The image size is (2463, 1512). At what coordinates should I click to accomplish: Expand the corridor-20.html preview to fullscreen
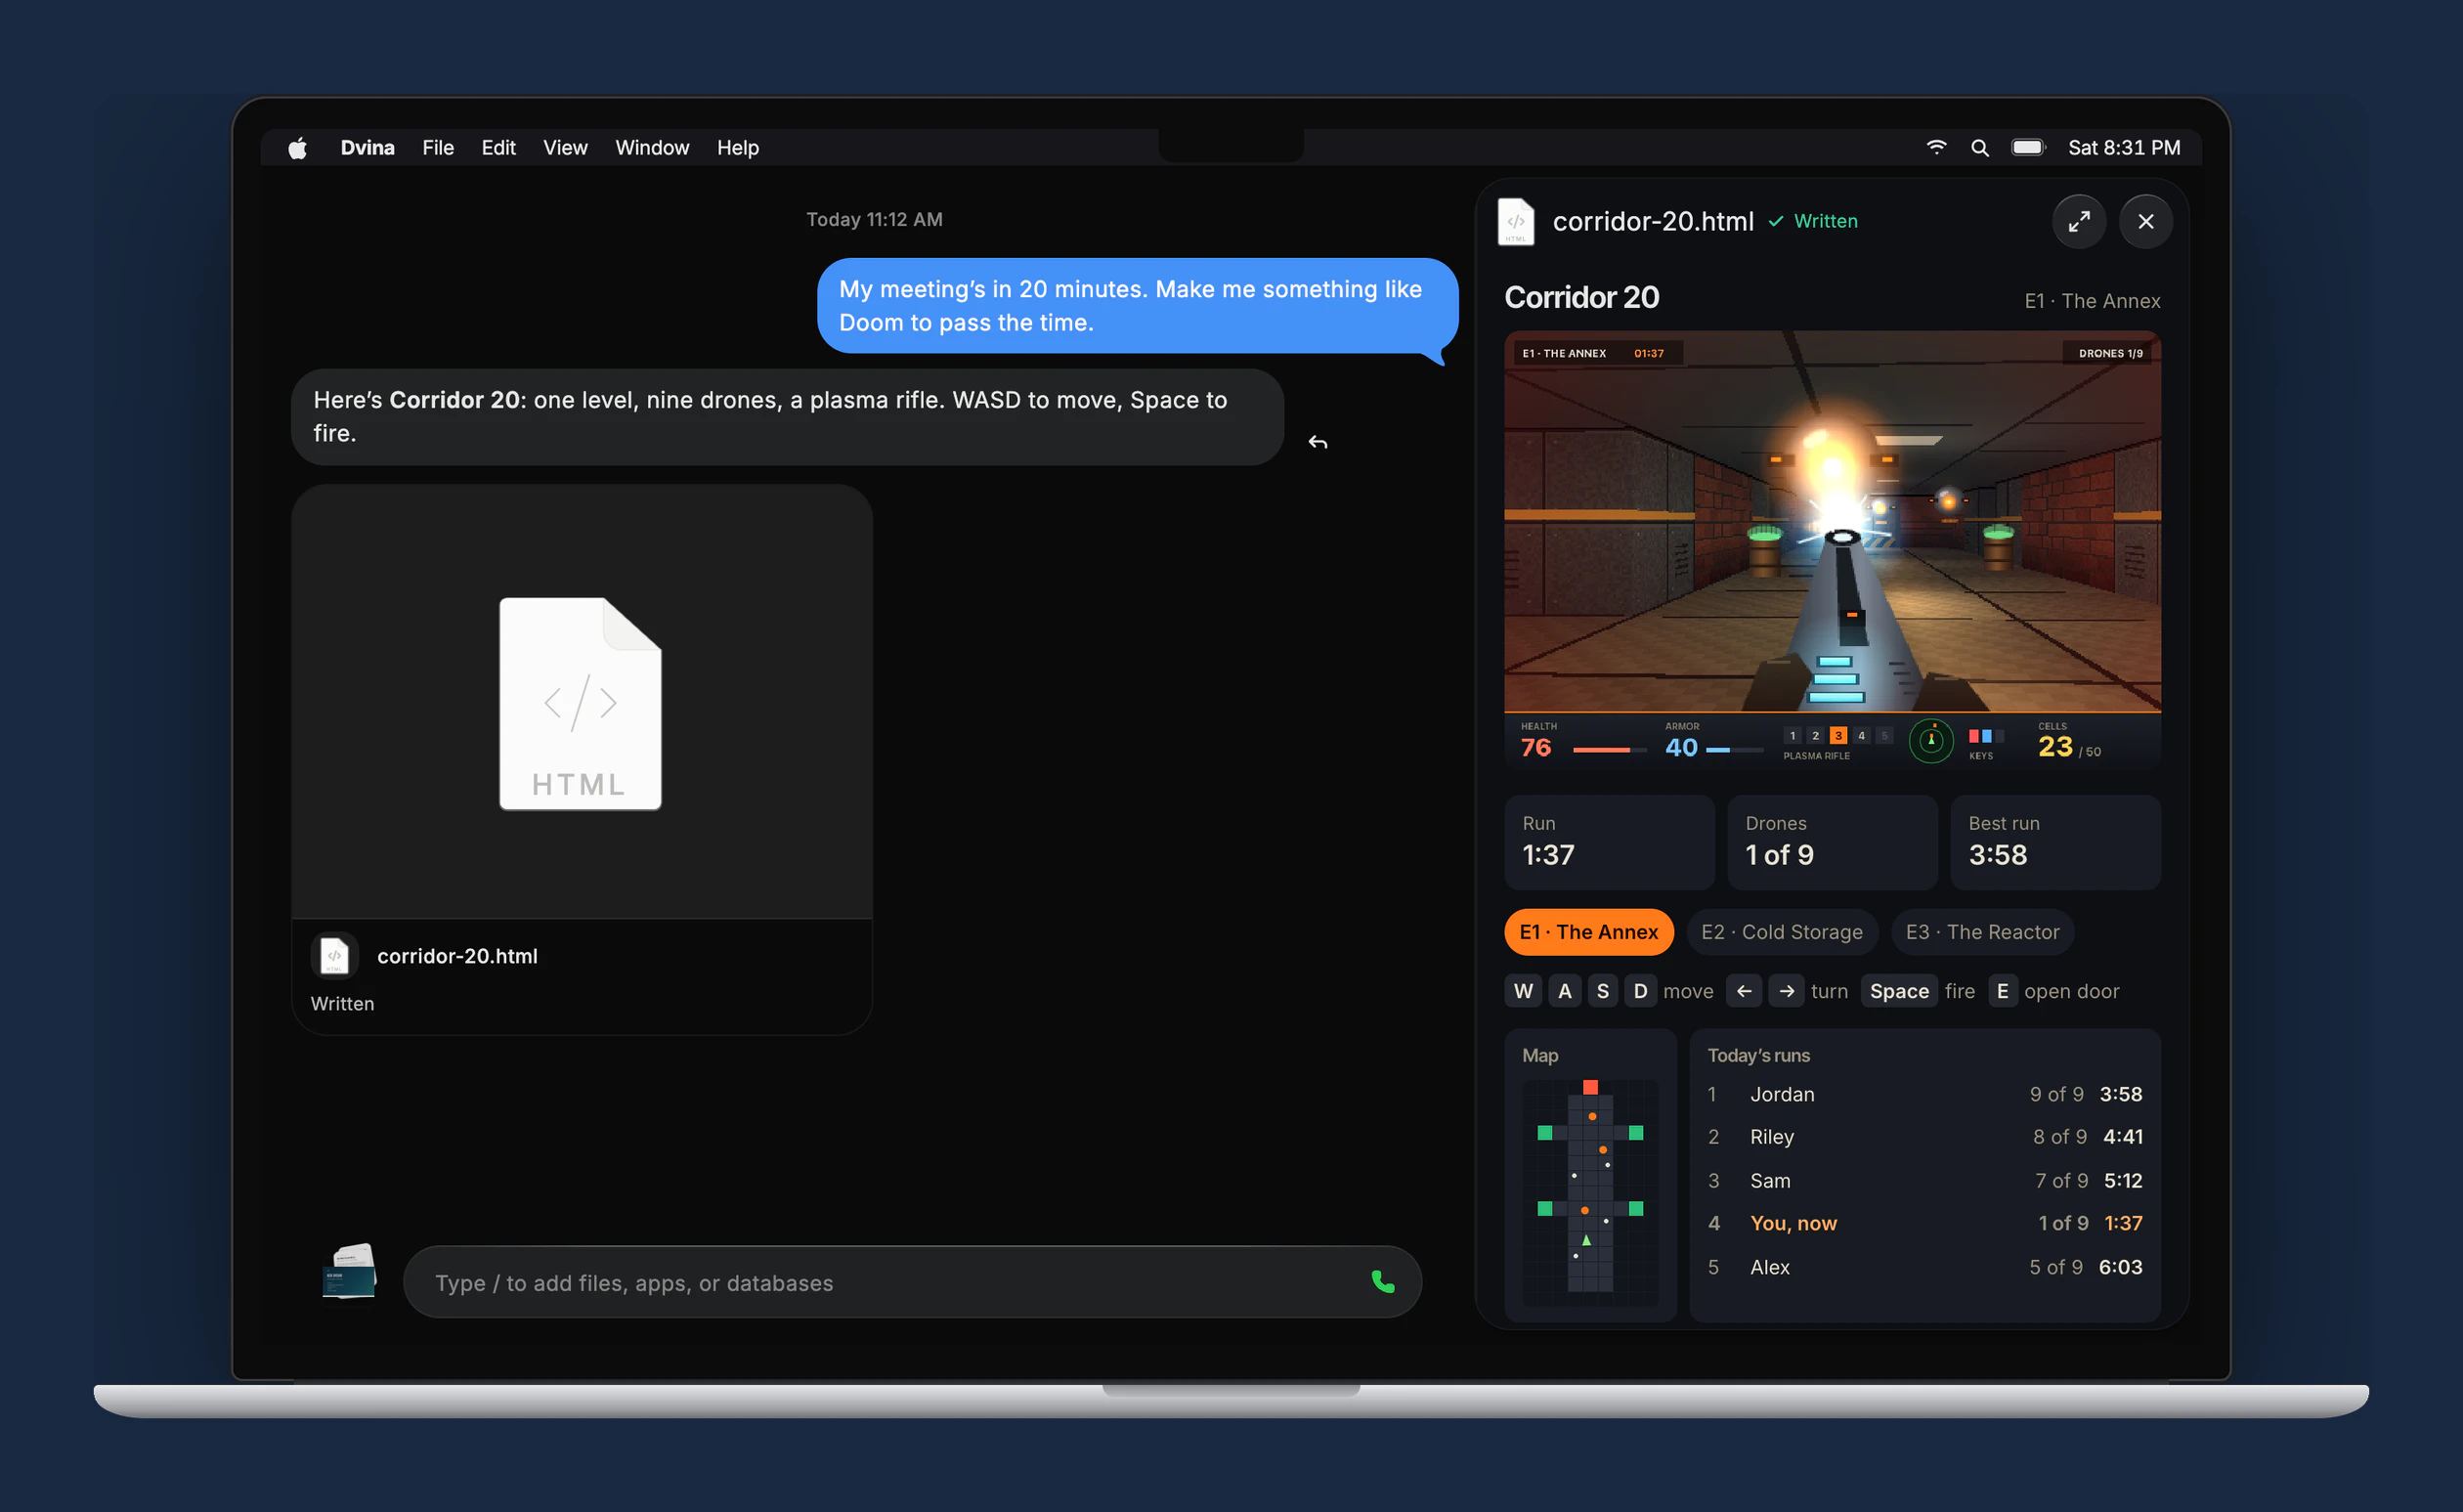click(2079, 221)
